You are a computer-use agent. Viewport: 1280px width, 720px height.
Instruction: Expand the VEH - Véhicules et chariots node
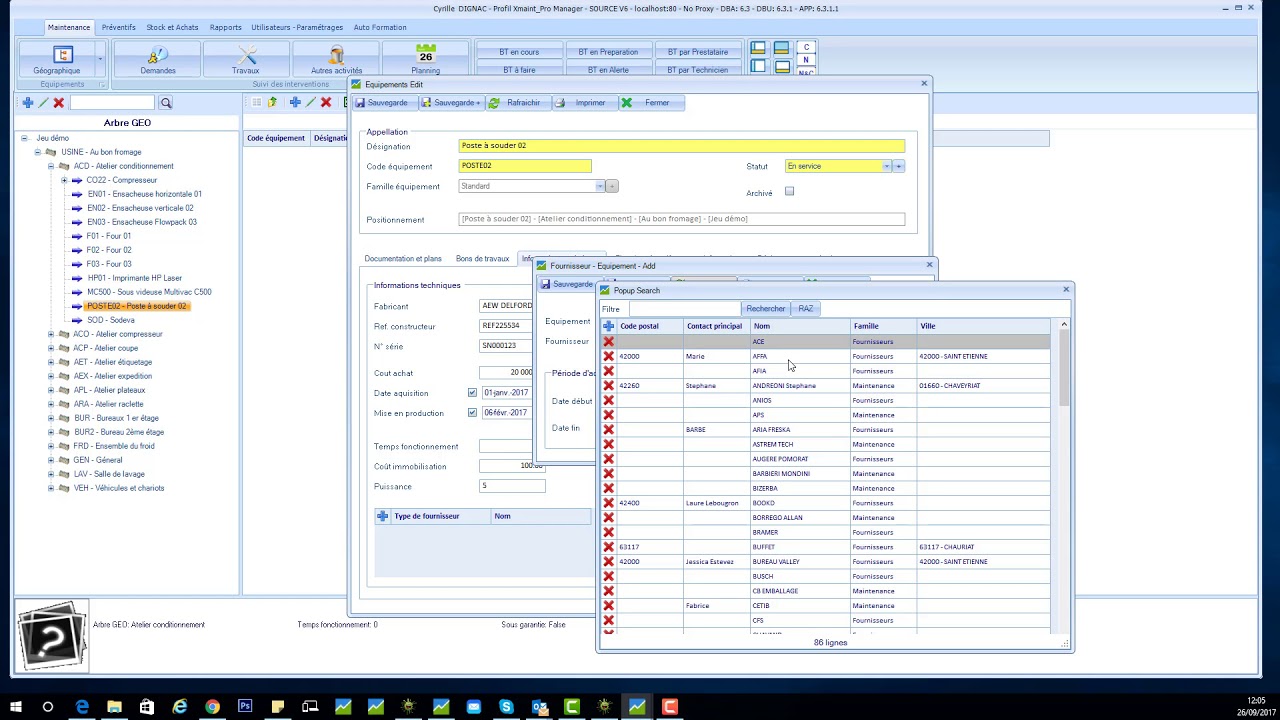[x=51, y=488]
